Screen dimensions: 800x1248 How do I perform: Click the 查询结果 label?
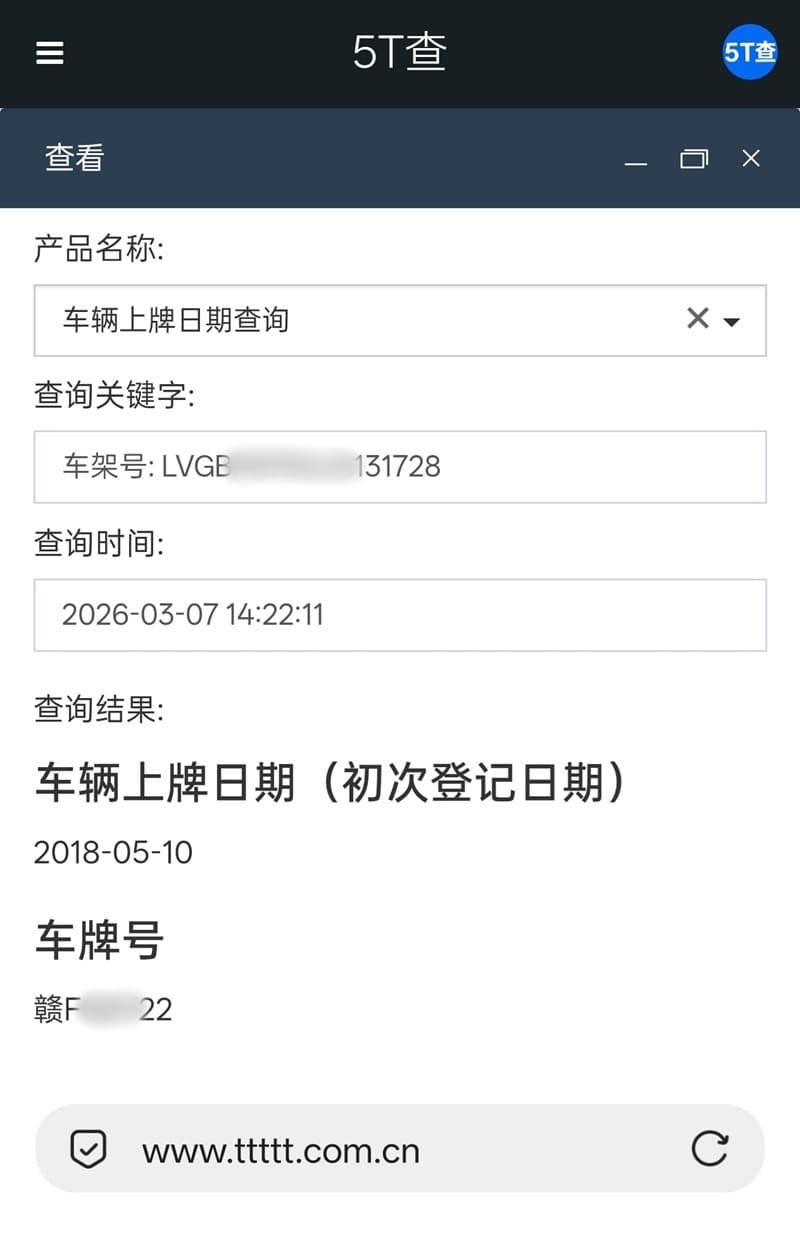98,710
